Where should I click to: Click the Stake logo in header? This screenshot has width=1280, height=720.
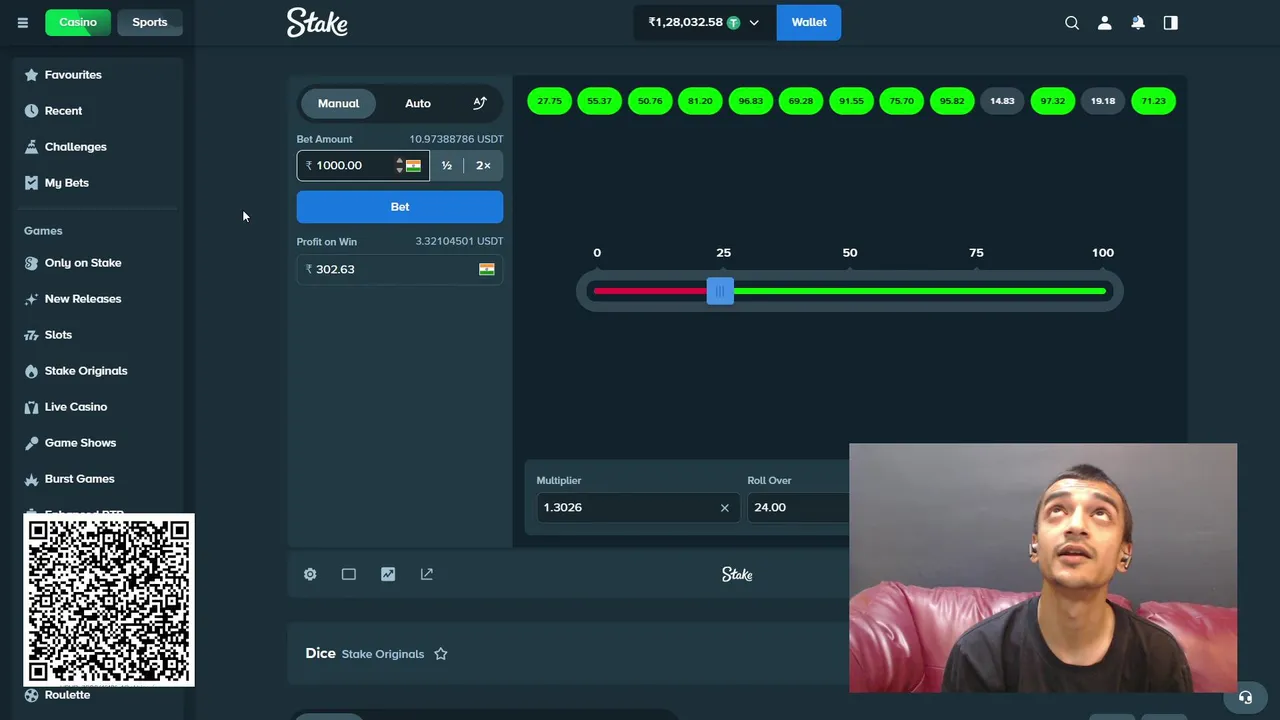coord(317,22)
